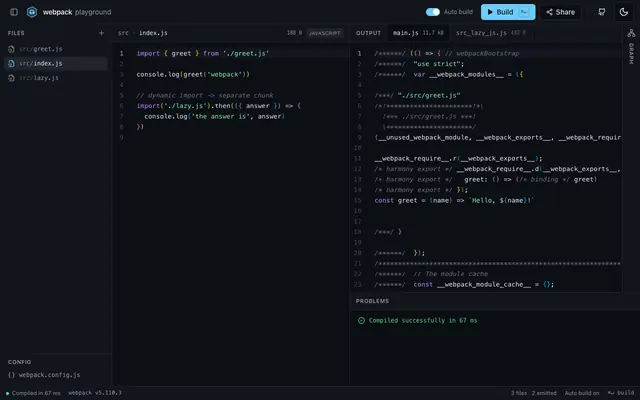Click the webpack cube logo
640x400 pixels.
tap(32, 12)
